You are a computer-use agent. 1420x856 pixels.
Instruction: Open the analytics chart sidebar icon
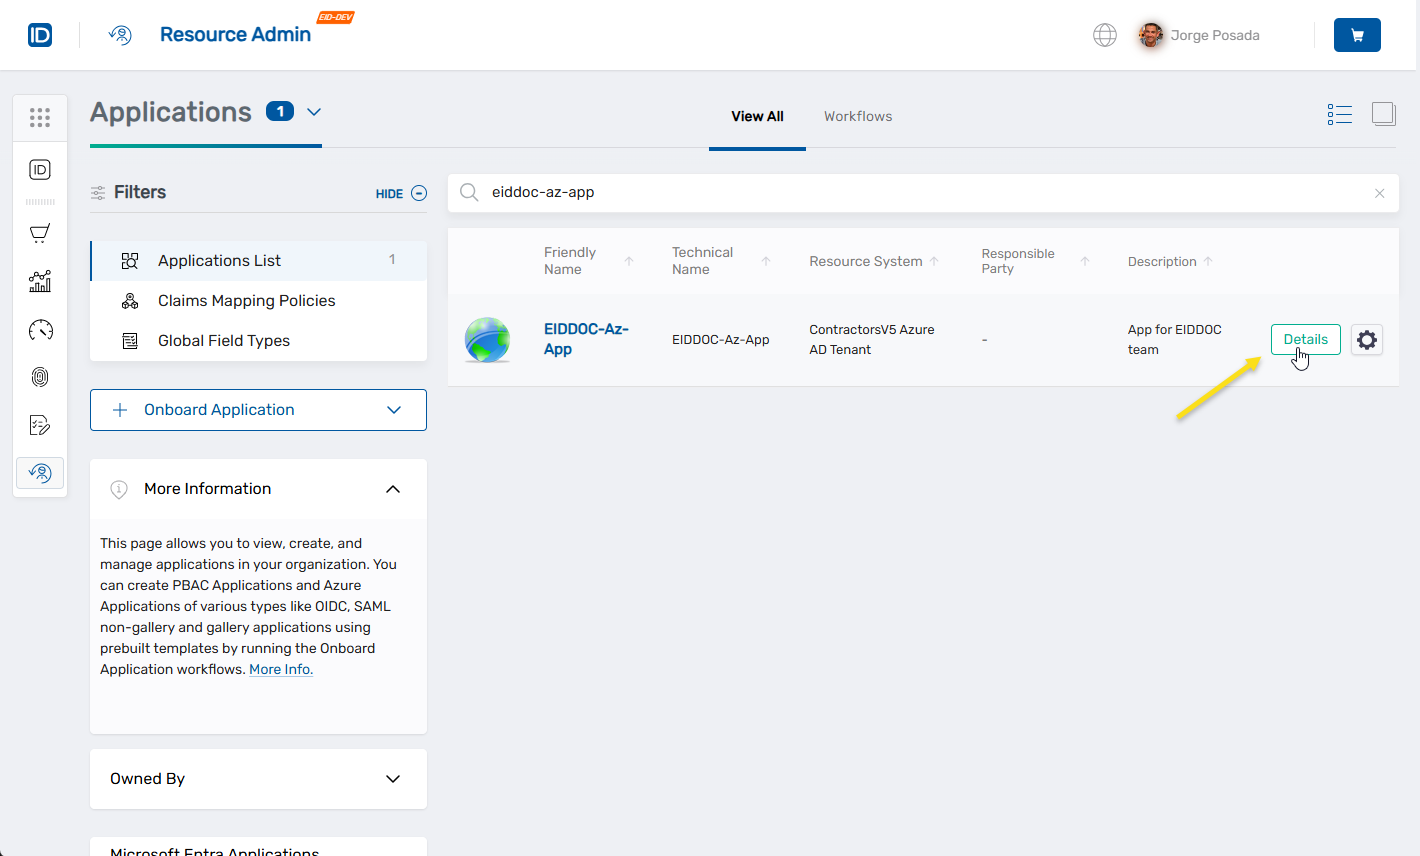40,282
